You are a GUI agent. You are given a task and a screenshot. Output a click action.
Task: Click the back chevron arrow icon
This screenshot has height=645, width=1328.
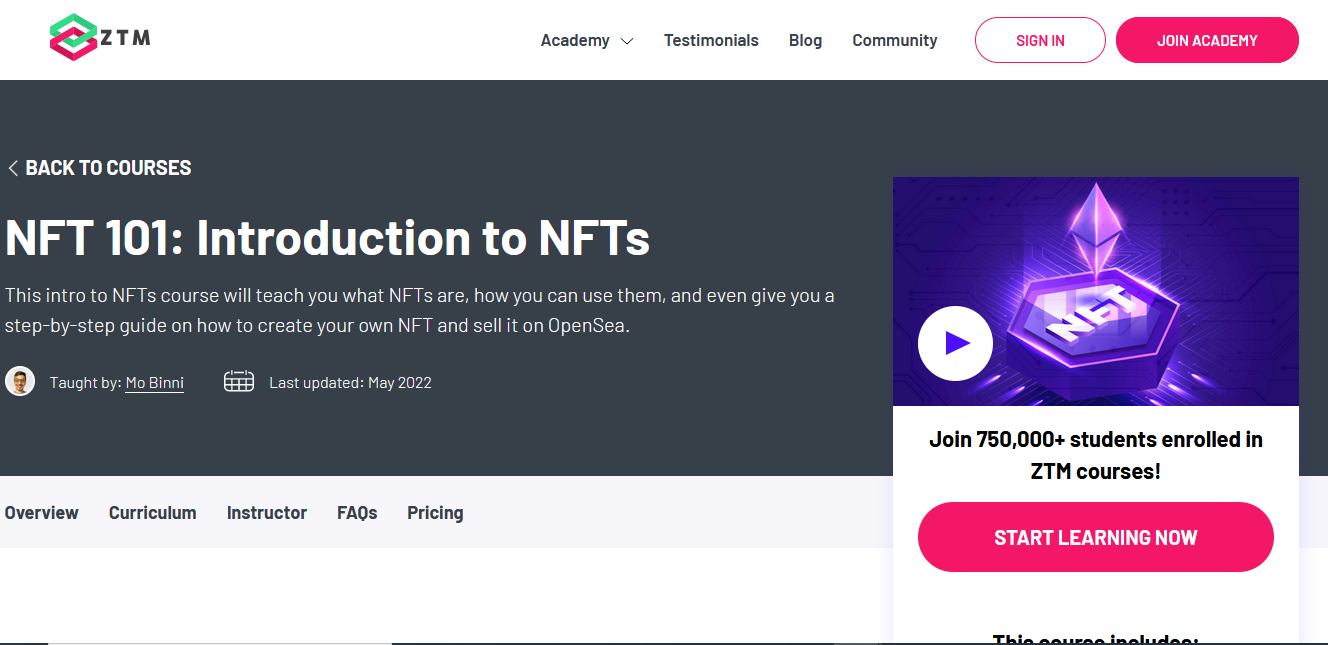13,168
